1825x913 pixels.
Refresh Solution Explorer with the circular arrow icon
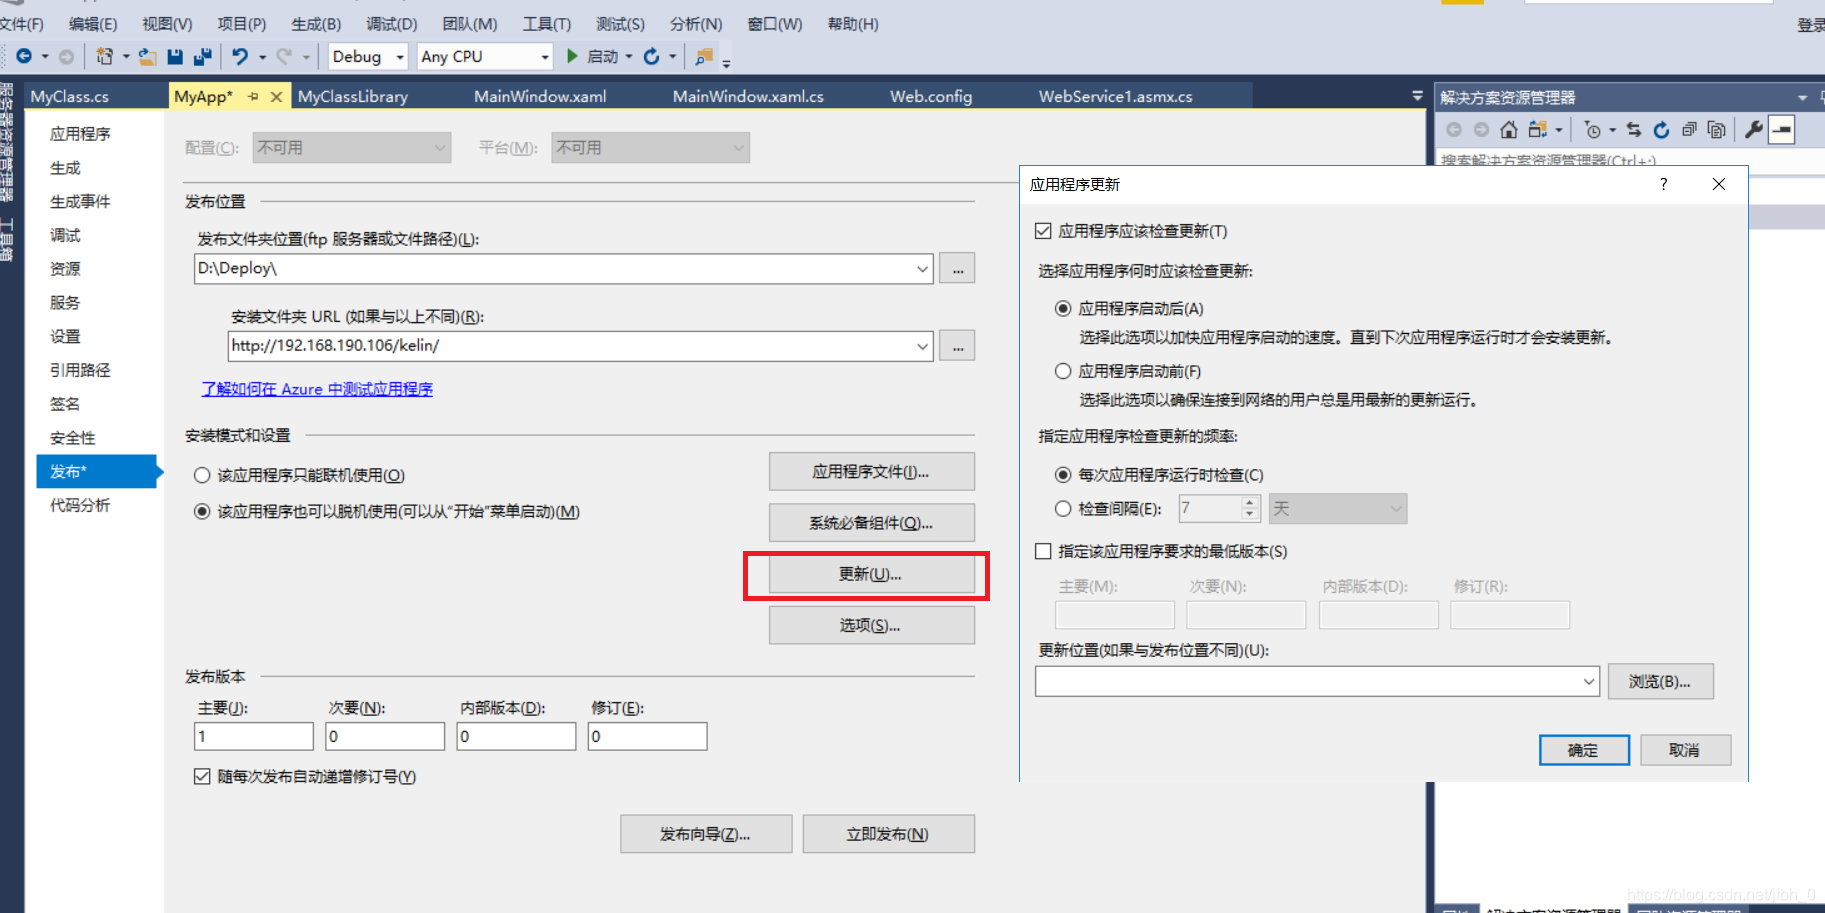click(1661, 130)
